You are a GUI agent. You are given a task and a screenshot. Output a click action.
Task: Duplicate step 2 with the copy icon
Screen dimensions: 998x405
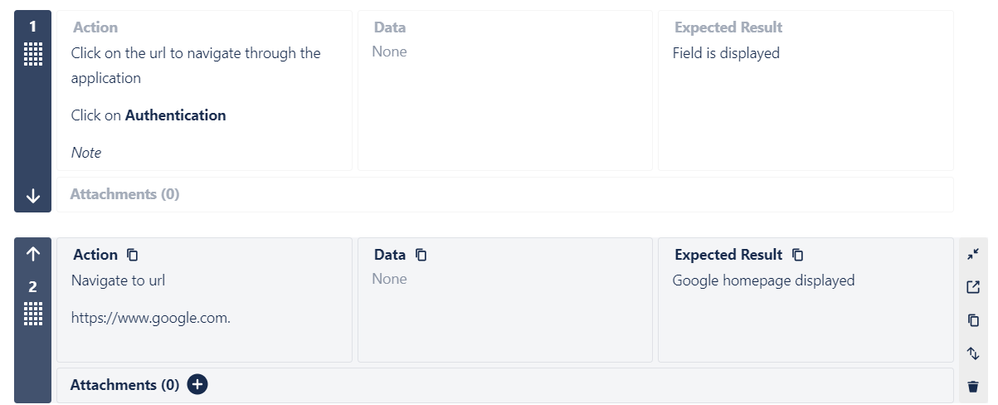(973, 320)
